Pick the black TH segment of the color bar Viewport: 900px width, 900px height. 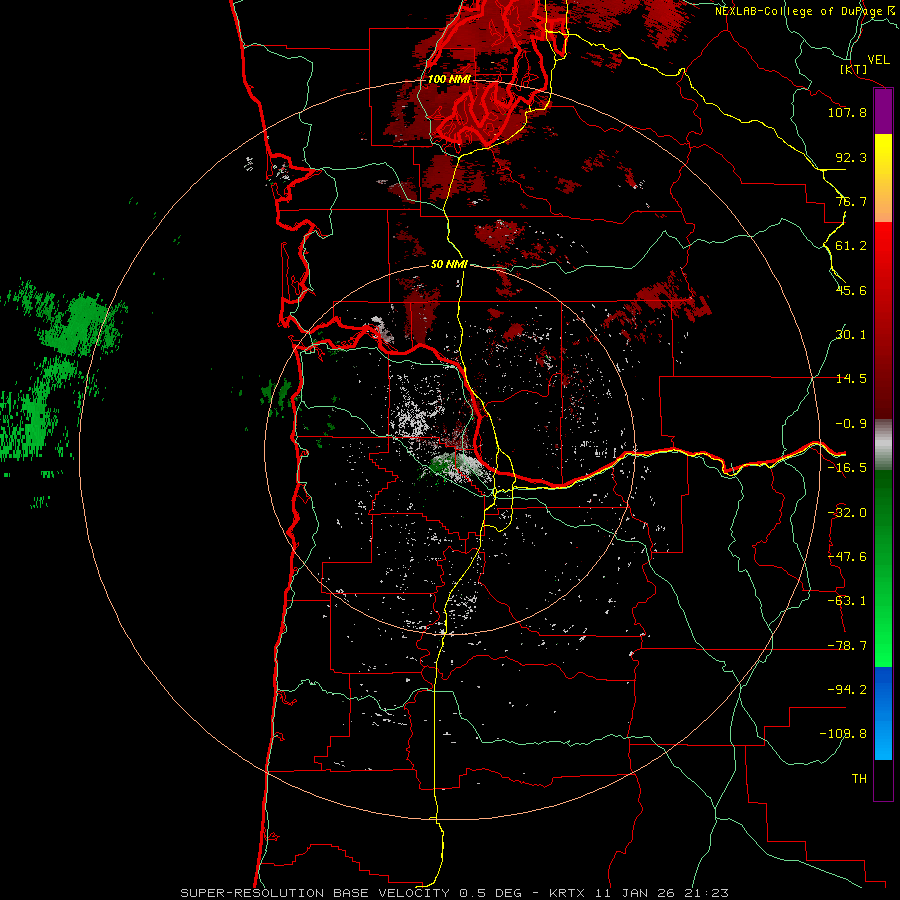click(883, 779)
